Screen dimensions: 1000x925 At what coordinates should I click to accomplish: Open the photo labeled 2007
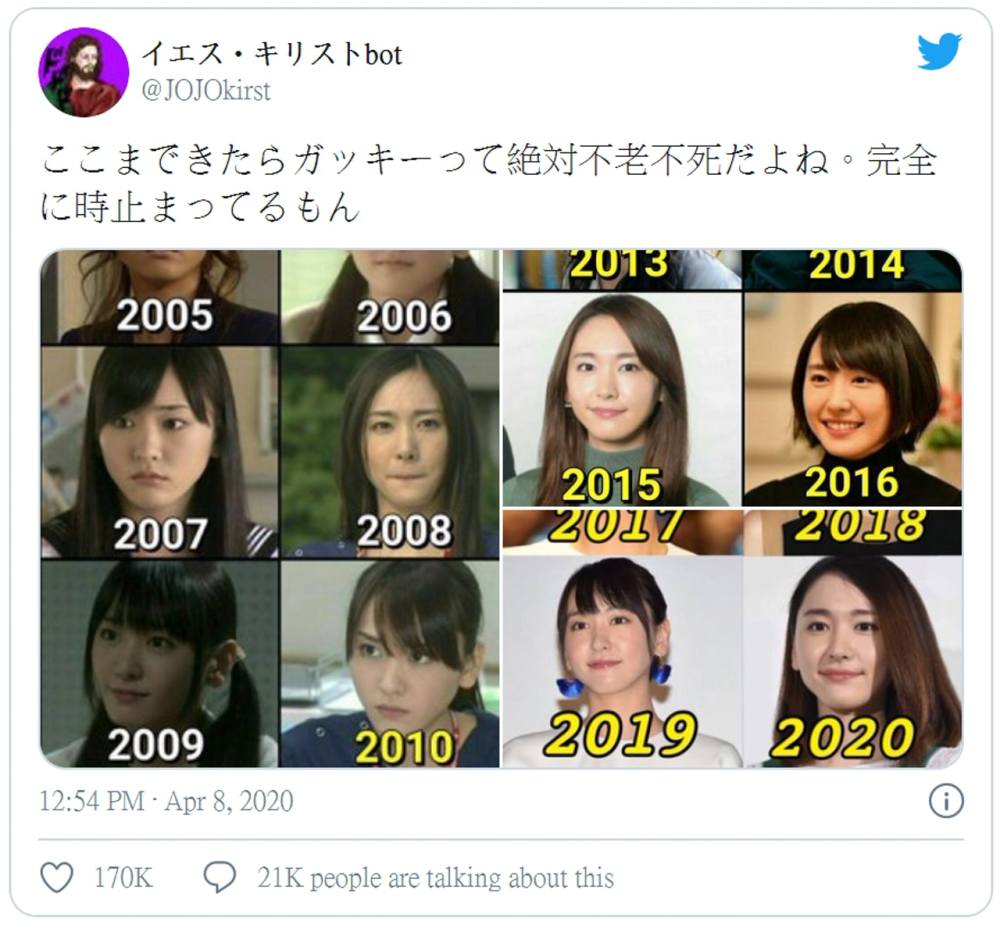pos(159,452)
